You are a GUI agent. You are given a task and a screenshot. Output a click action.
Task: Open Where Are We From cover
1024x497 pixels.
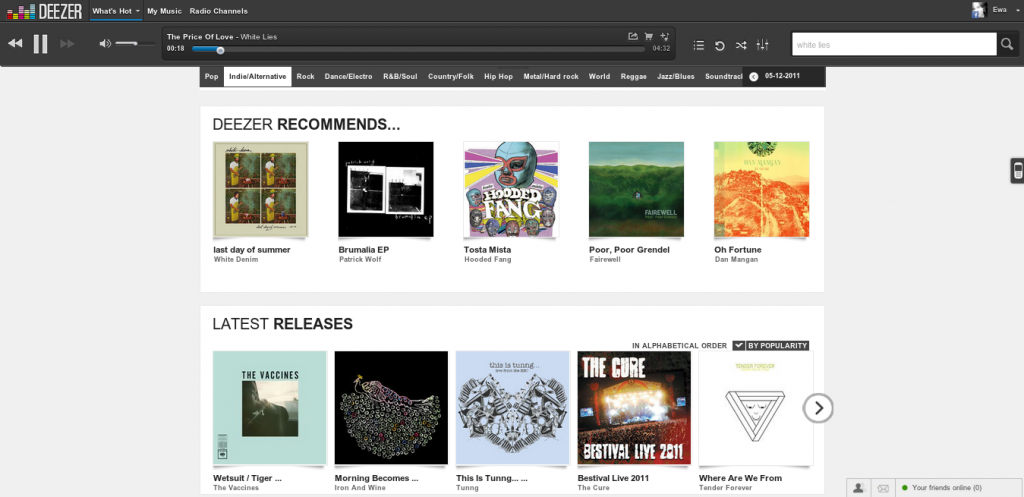756,408
